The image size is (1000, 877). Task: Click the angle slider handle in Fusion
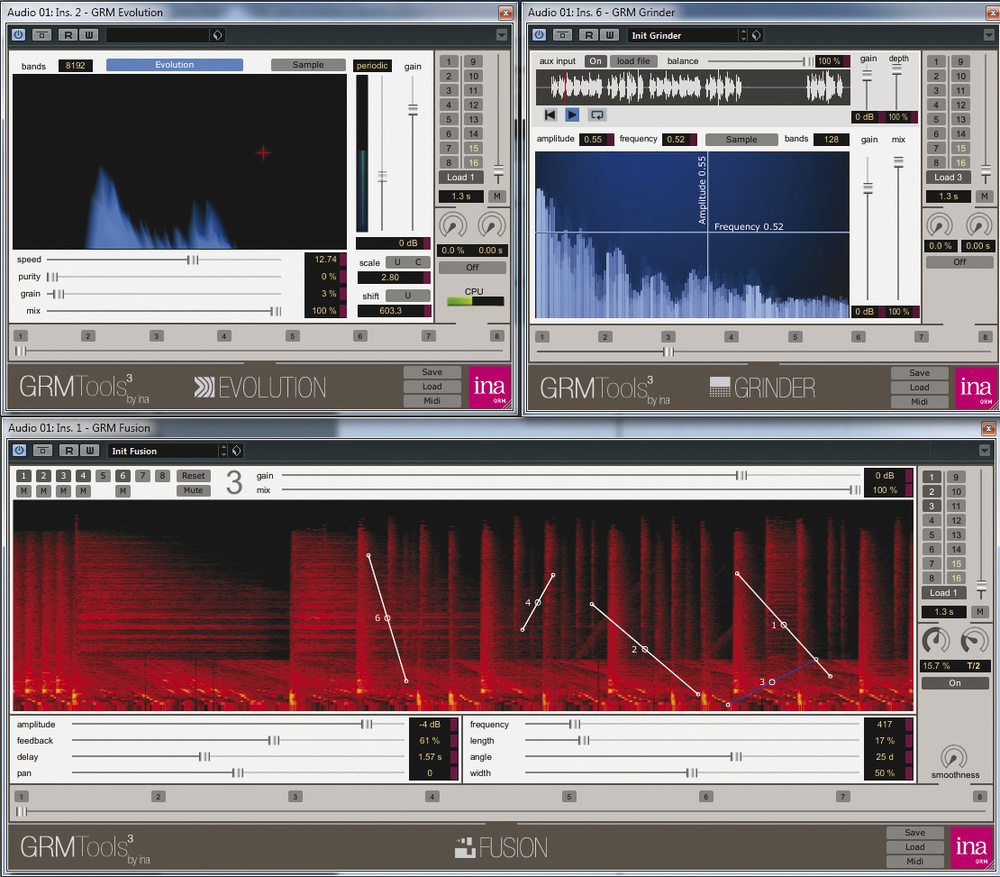(736, 757)
